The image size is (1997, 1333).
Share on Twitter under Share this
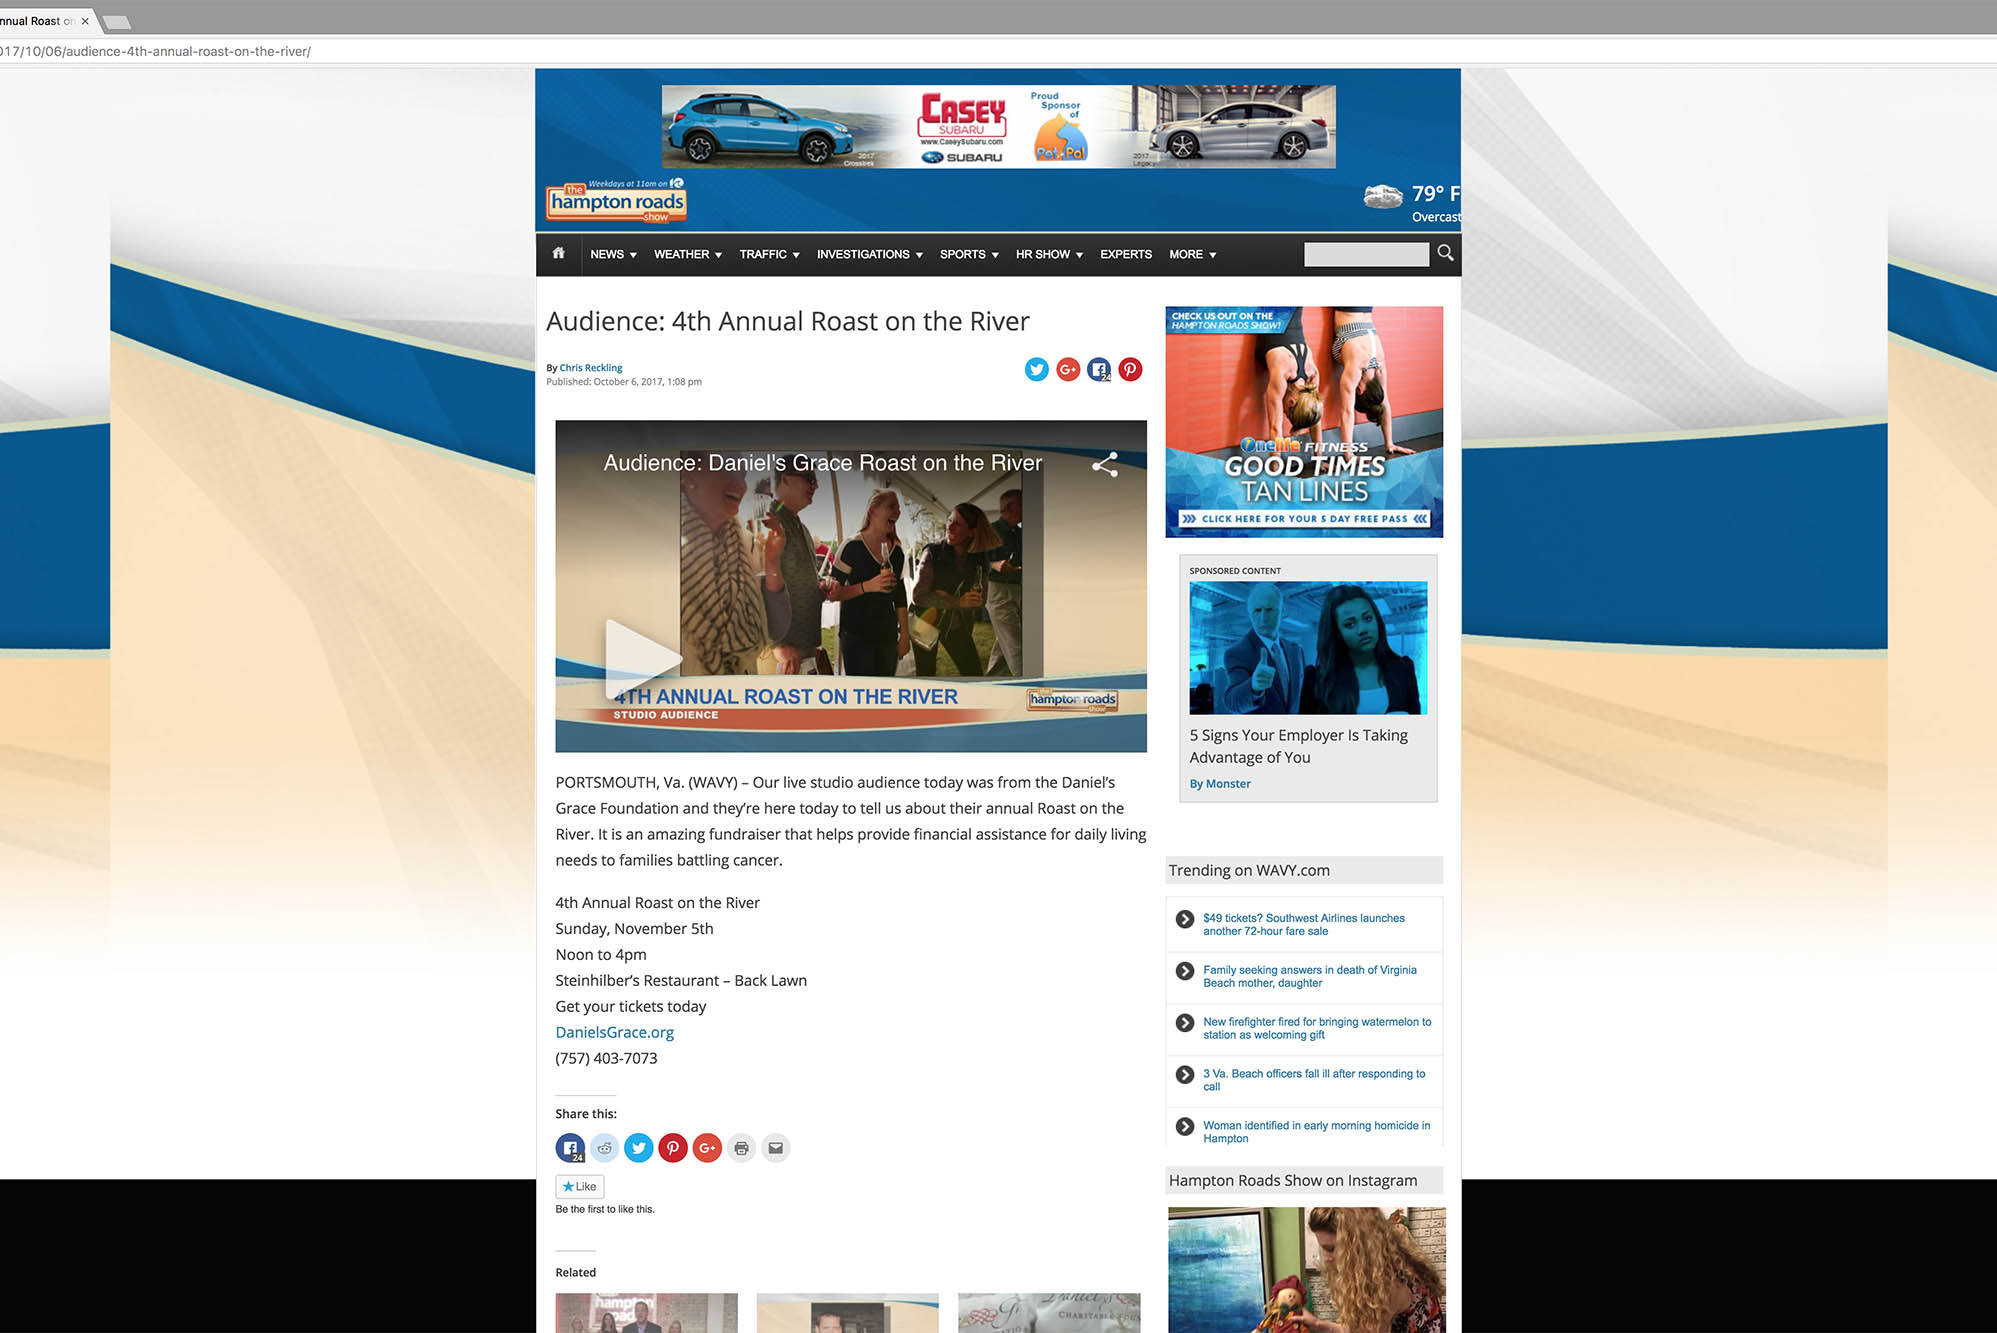(638, 1148)
